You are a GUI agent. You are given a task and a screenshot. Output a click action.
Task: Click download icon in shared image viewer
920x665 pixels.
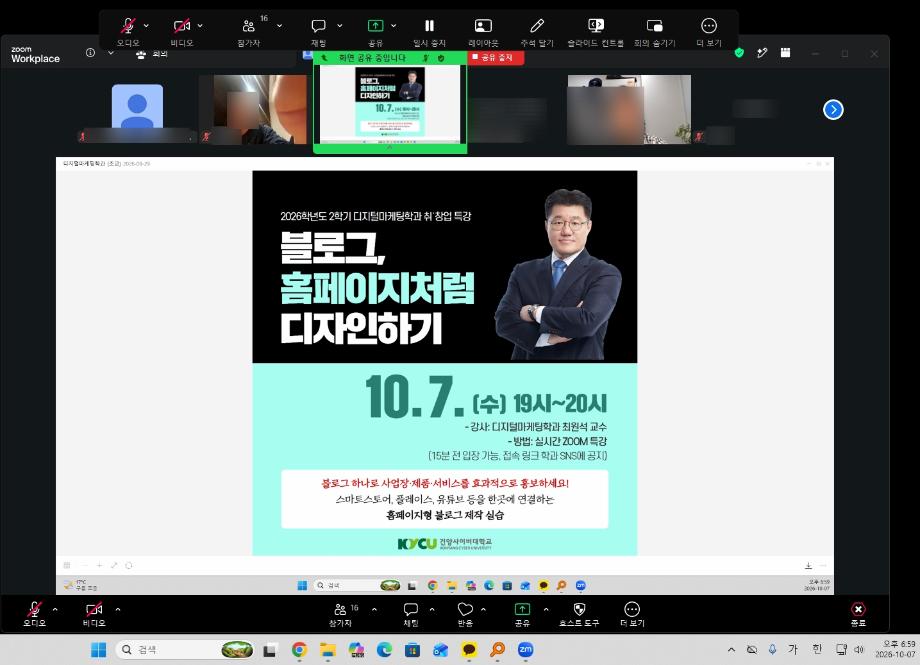[x=808, y=566]
